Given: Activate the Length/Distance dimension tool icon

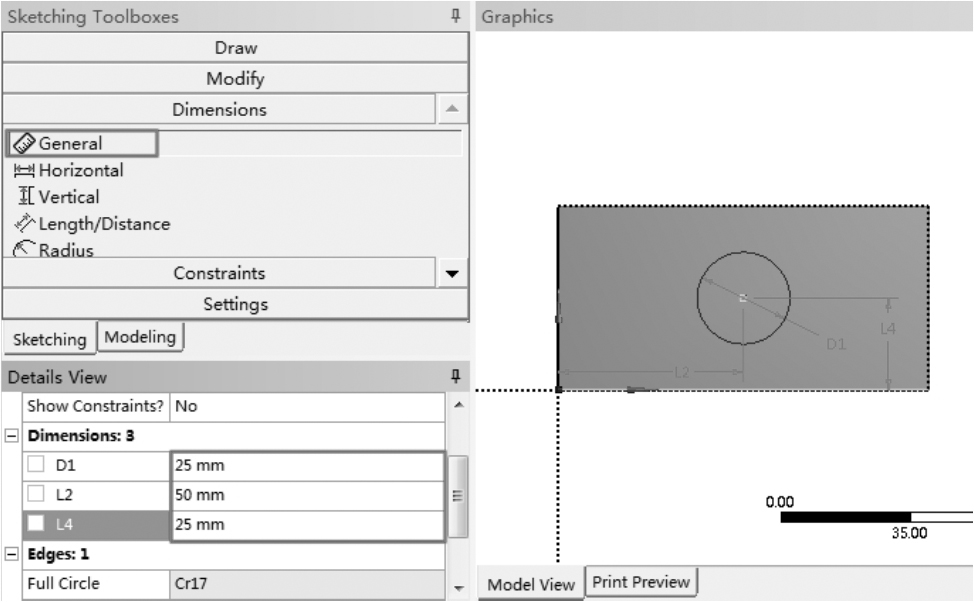Looking at the screenshot, I should click(x=27, y=224).
